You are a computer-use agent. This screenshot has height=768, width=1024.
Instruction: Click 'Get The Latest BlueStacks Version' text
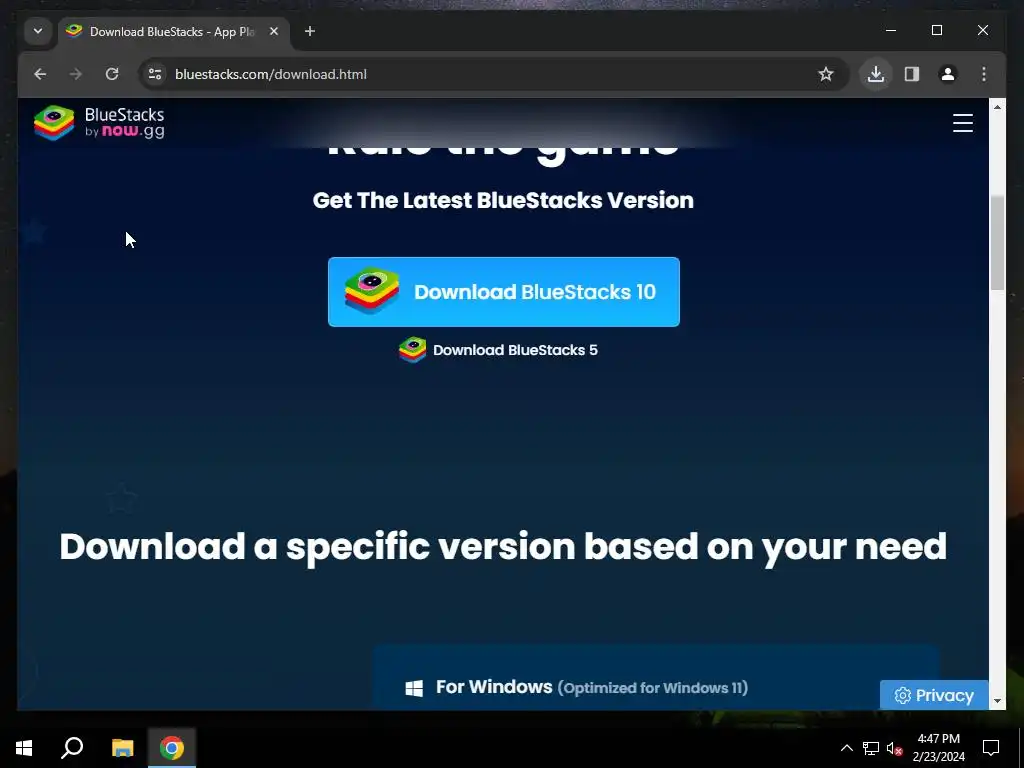point(503,200)
